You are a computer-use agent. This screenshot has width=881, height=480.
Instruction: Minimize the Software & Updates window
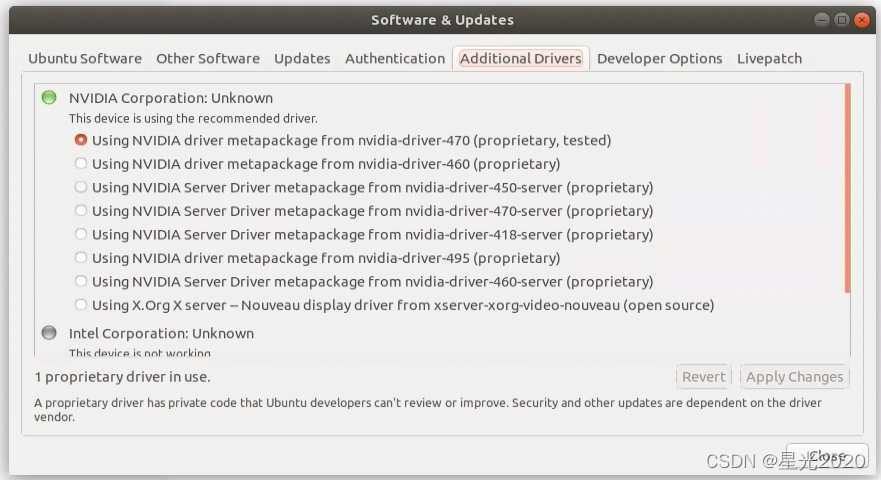coord(821,20)
